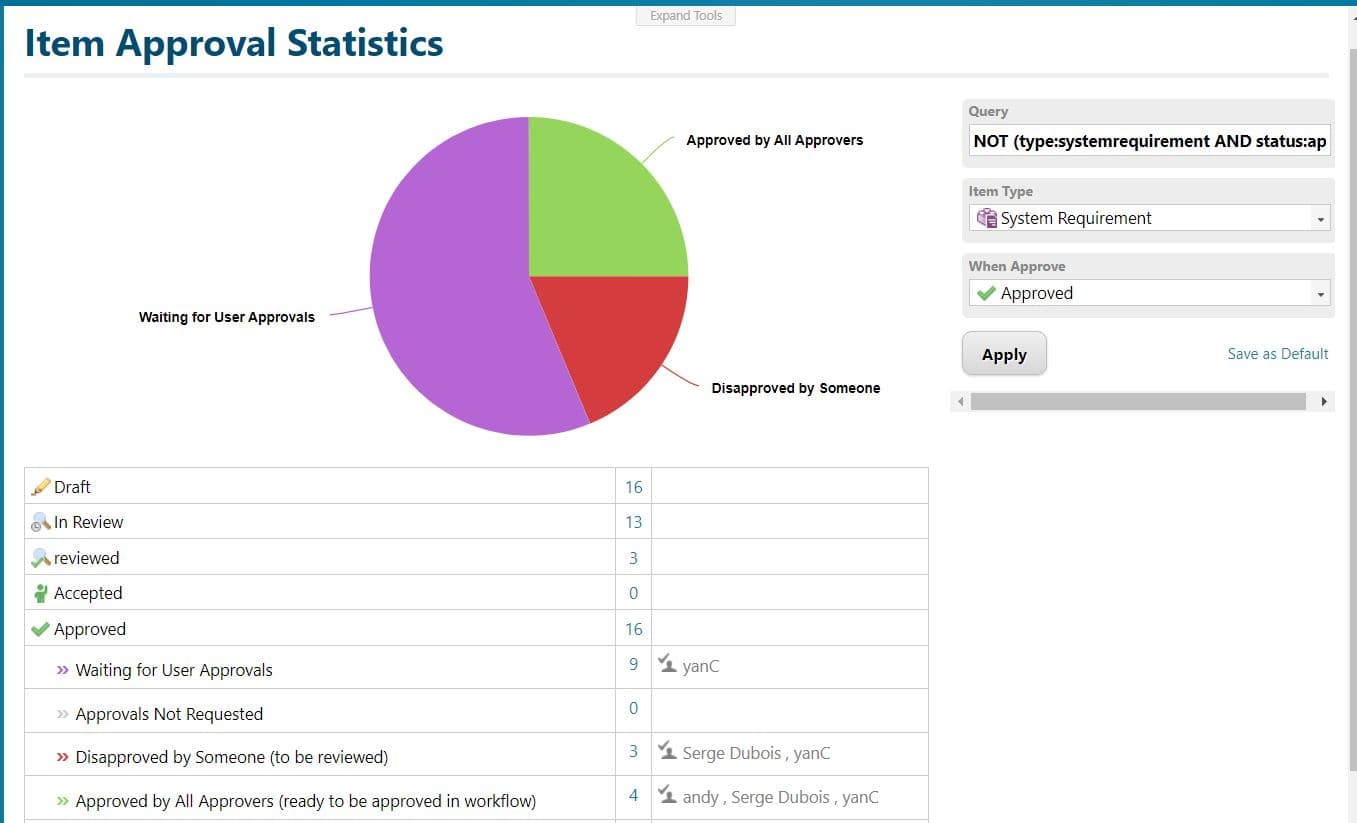Image resolution: width=1357 pixels, height=823 pixels.
Task: Click the approver icon beside Serge Dubois, yanC
Action: point(667,751)
